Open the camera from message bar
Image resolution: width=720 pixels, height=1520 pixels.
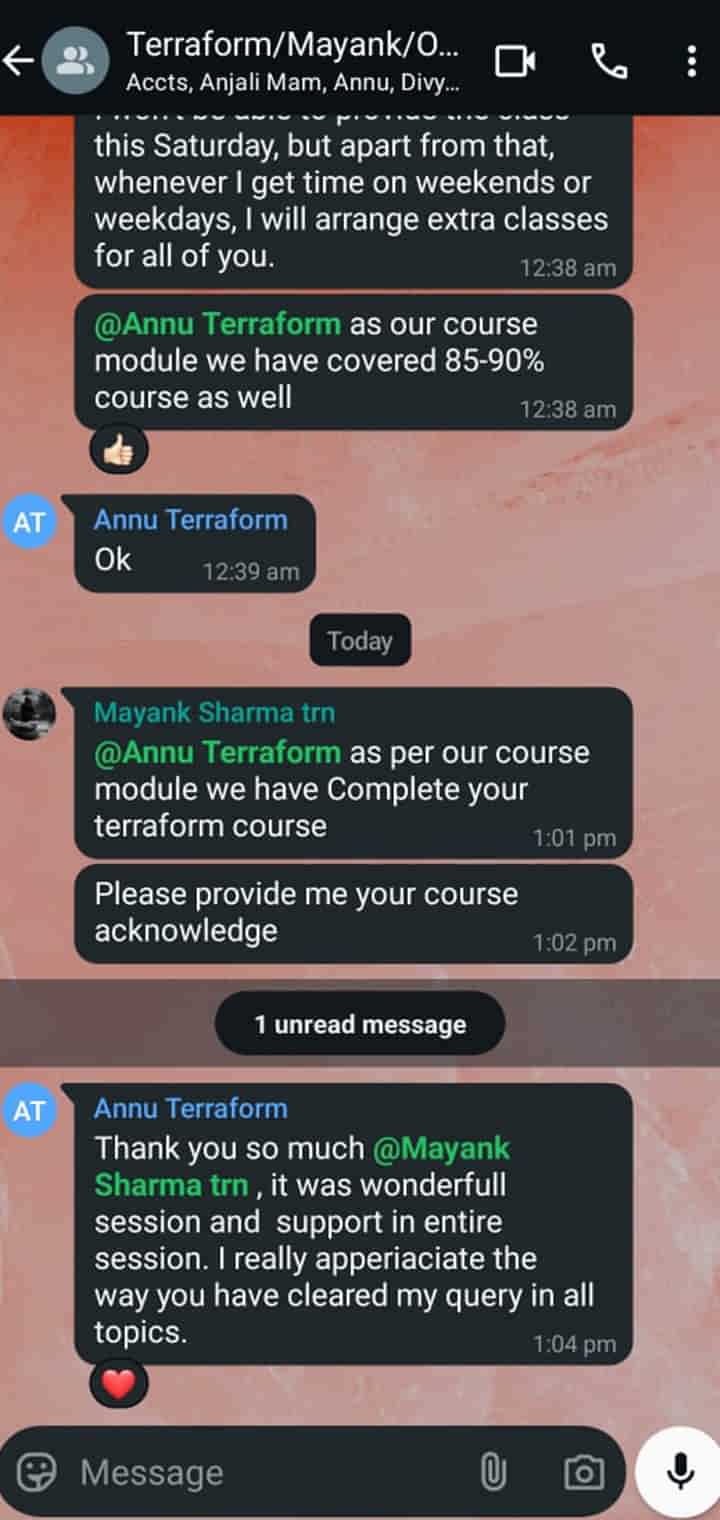tap(583, 1472)
